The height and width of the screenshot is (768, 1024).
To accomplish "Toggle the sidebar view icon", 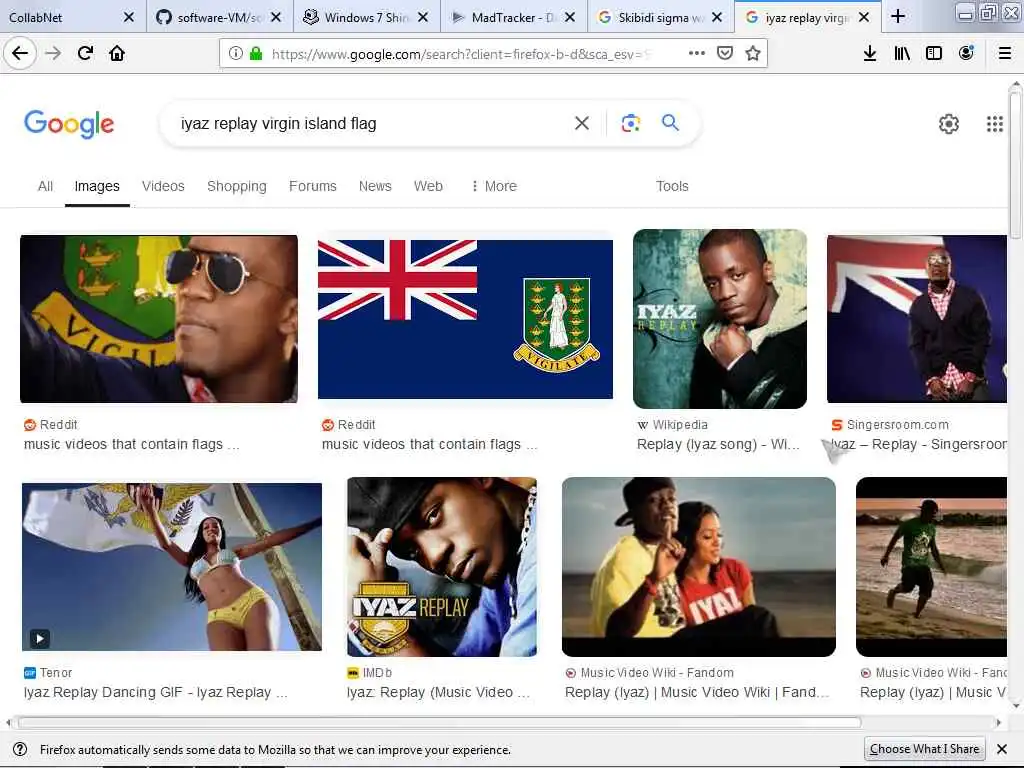I will tap(934, 53).
